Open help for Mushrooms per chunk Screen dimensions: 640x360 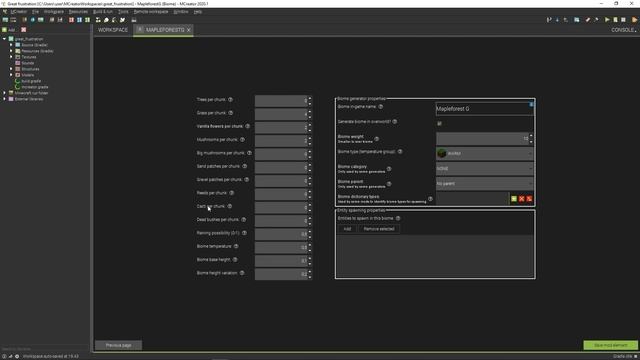click(x=242, y=140)
